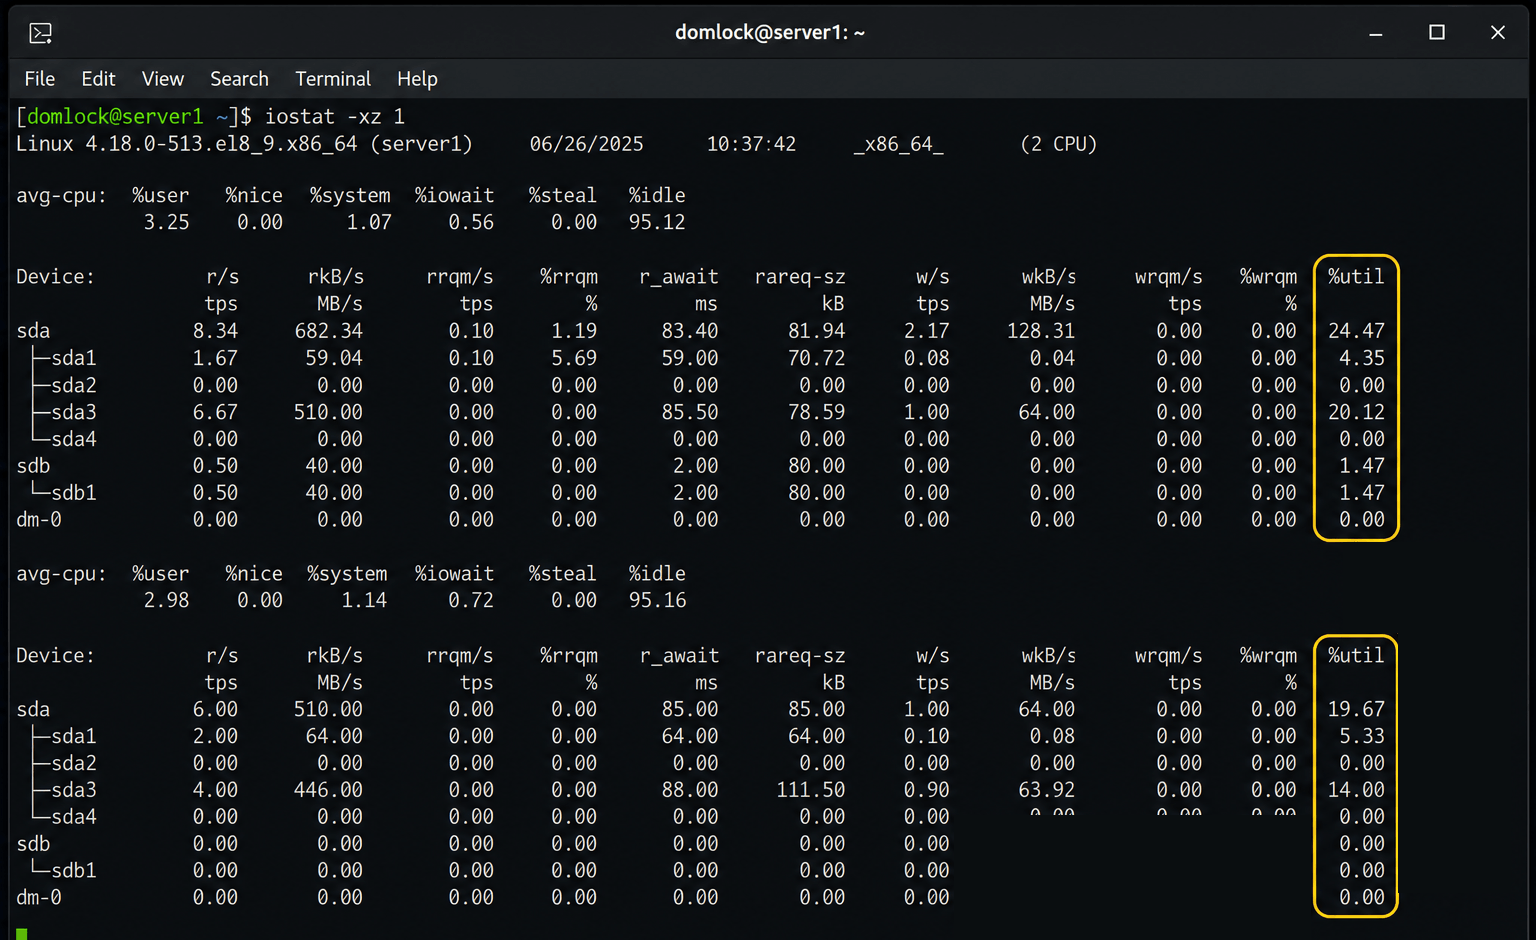The image size is (1536, 940).
Task: Click the %system value '1.14'
Action: pos(364,601)
